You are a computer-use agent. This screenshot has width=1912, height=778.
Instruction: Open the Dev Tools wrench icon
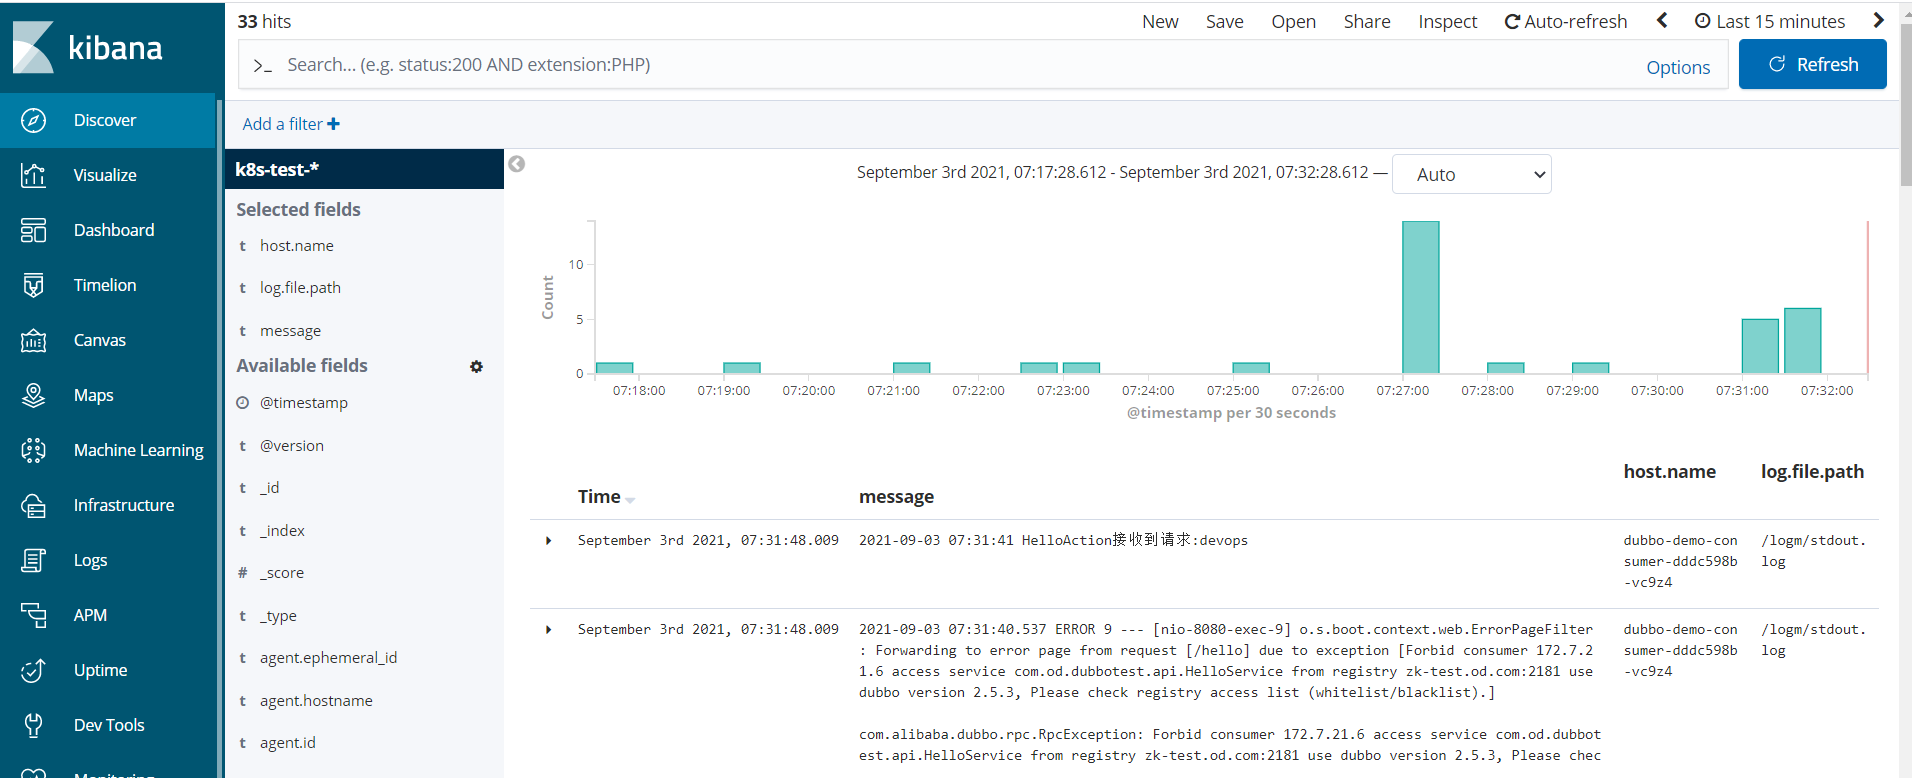coord(33,725)
